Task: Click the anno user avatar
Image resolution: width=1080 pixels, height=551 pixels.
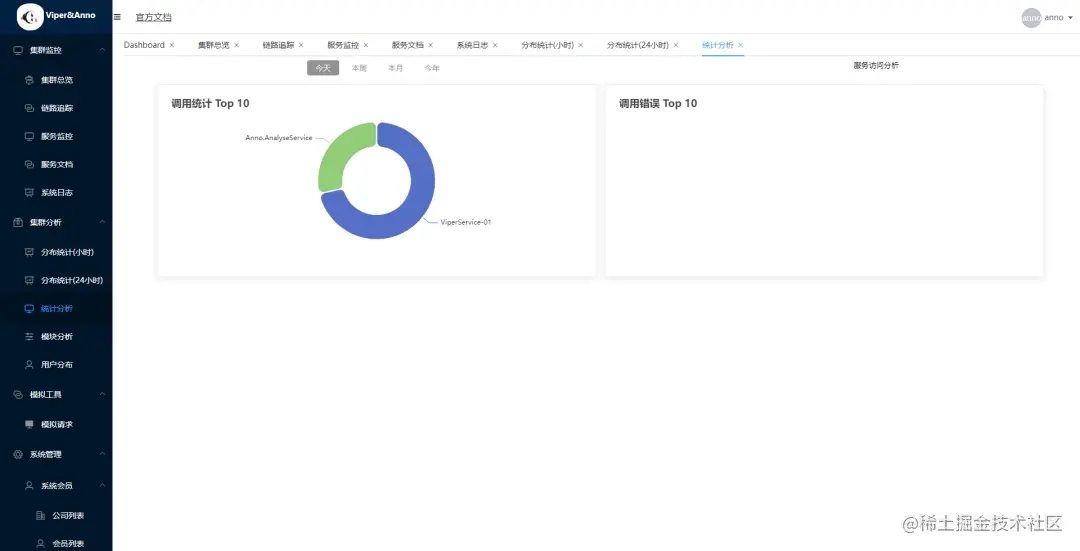Action: [x=1031, y=18]
